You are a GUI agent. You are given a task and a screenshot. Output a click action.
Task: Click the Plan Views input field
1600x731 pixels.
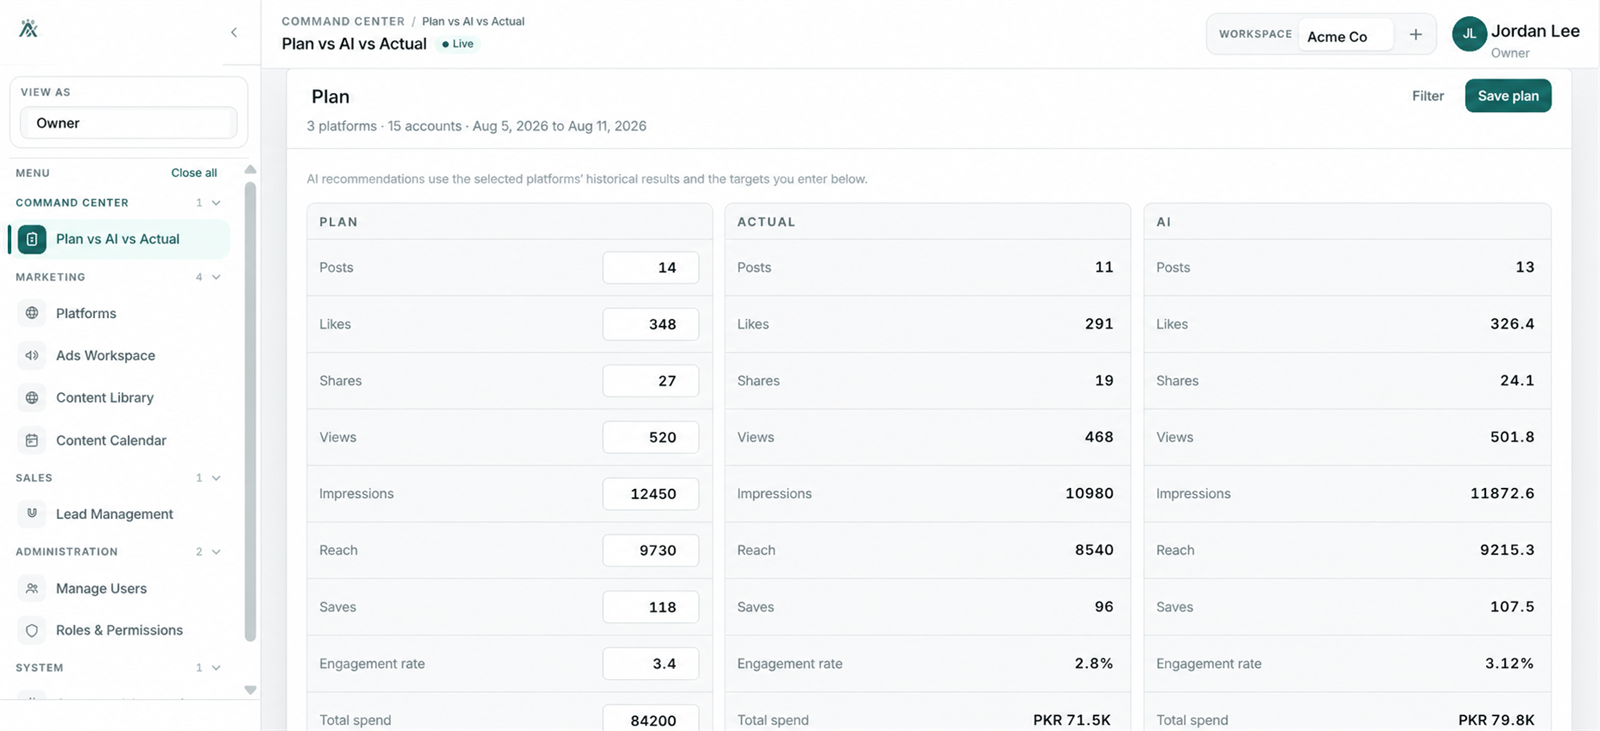(x=650, y=437)
